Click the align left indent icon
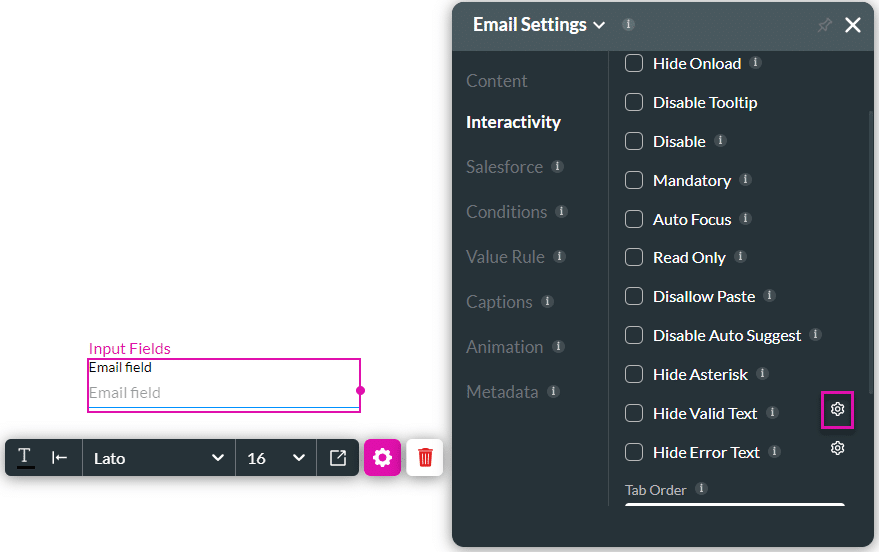Image resolution: width=879 pixels, height=552 pixels. pyautogui.click(x=60, y=458)
